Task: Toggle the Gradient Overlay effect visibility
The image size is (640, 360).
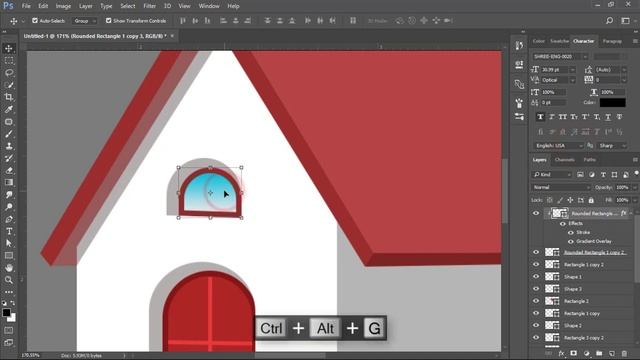Action: tap(571, 242)
